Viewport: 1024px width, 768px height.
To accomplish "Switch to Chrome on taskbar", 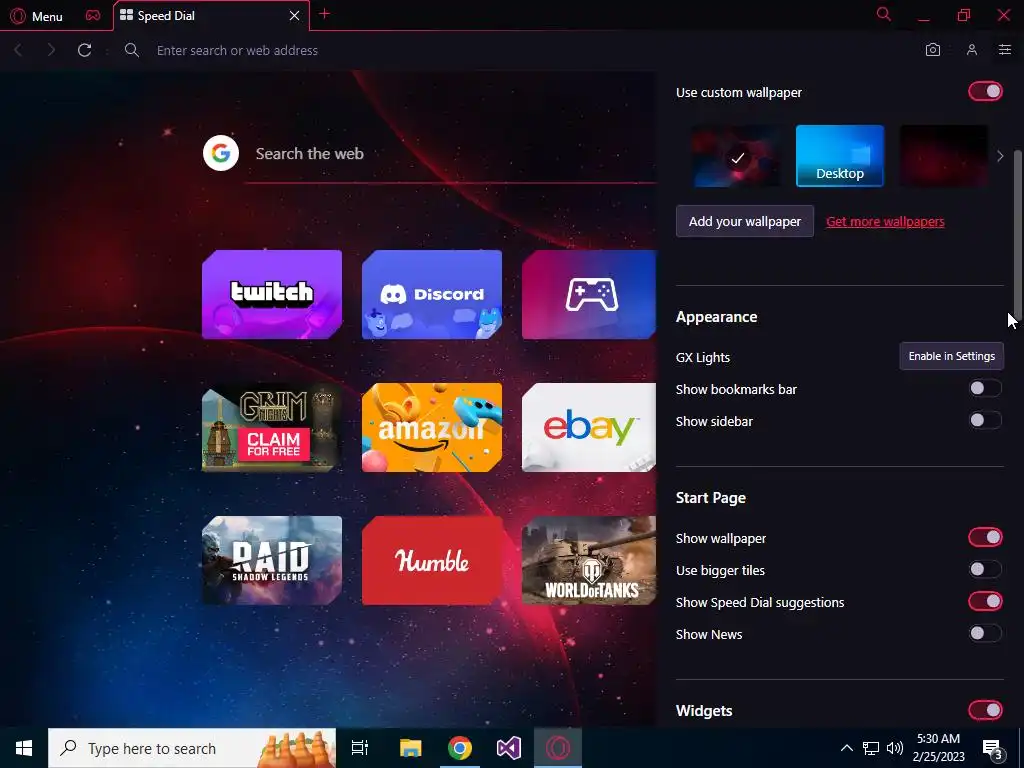I will [x=460, y=748].
